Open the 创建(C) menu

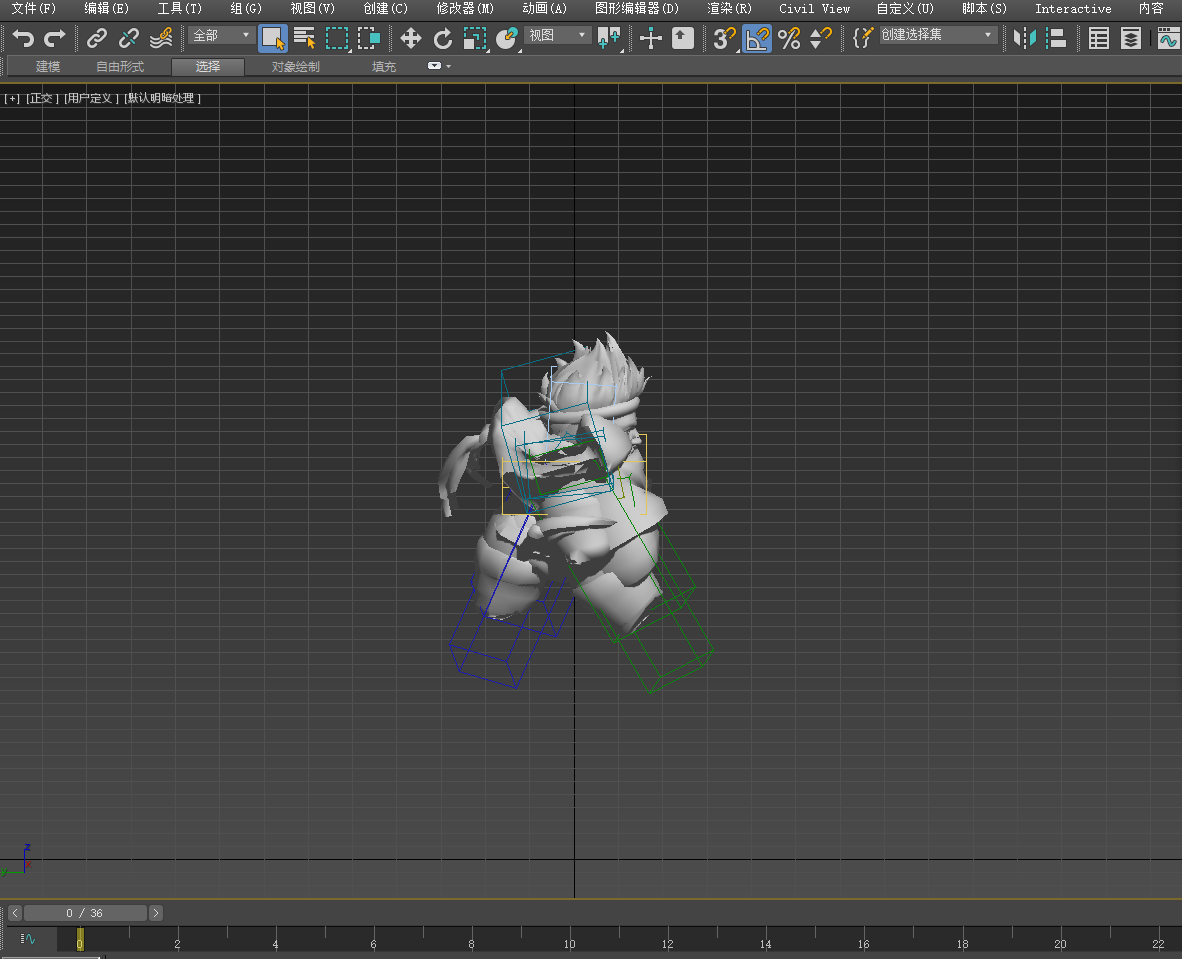385,8
